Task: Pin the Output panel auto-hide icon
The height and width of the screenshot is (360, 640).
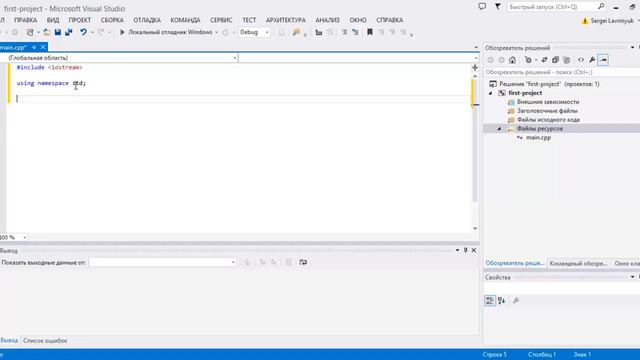Action: point(465,251)
